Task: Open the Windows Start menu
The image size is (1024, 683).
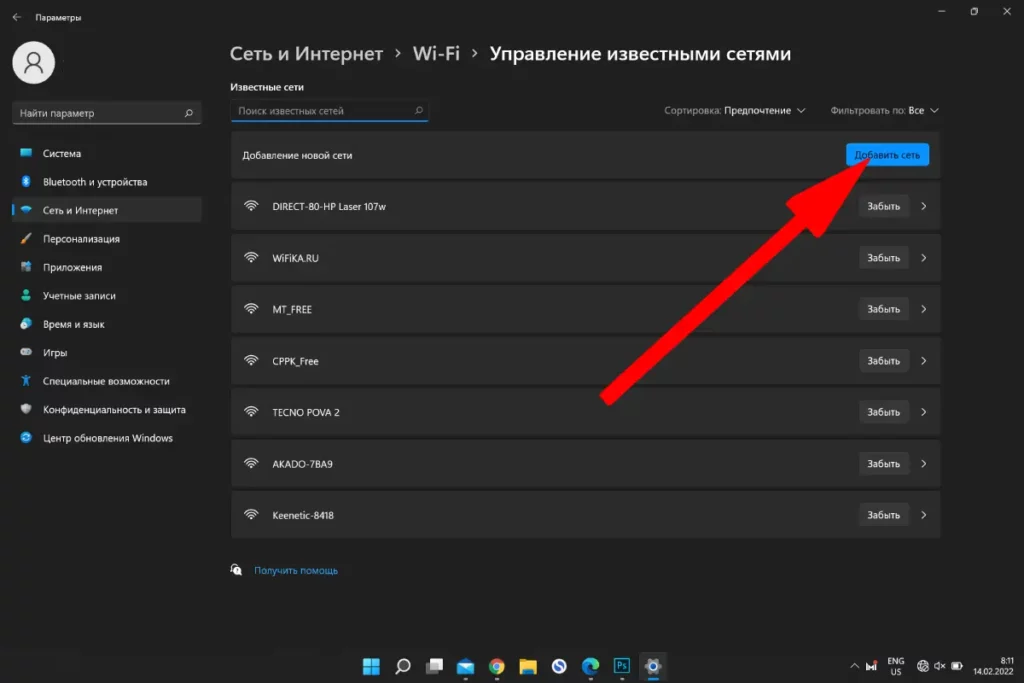Action: point(372,666)
